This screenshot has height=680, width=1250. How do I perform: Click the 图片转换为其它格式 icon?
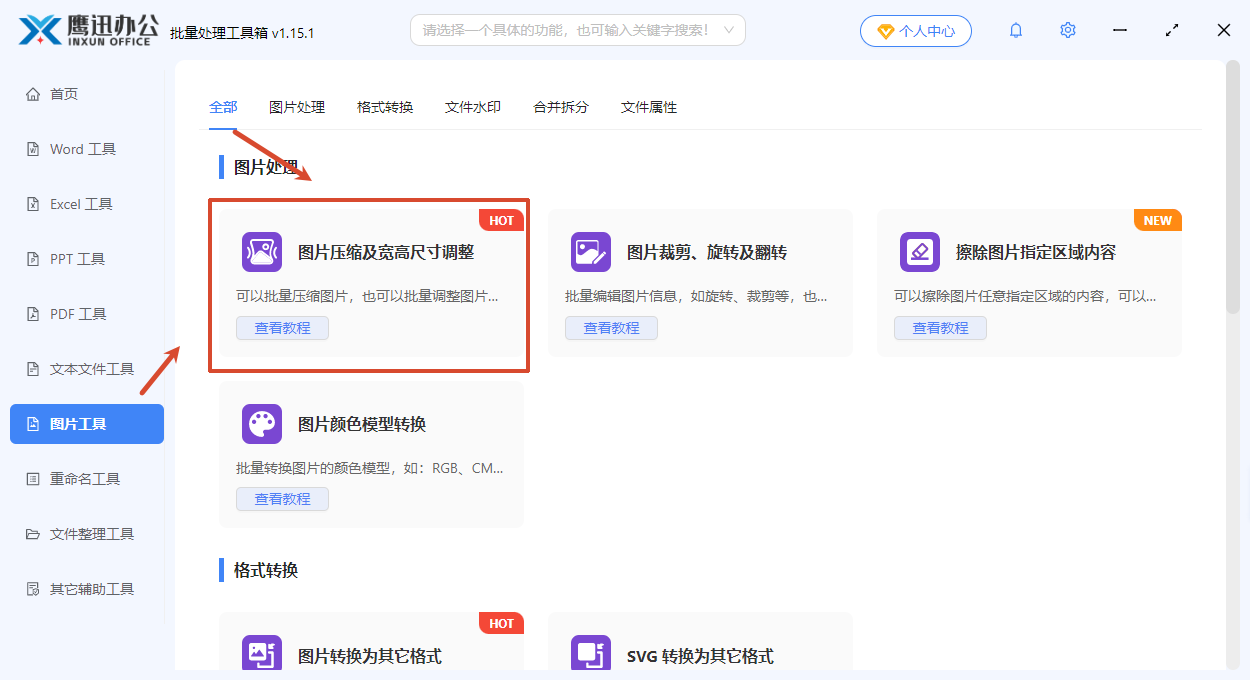coord(262,655)
